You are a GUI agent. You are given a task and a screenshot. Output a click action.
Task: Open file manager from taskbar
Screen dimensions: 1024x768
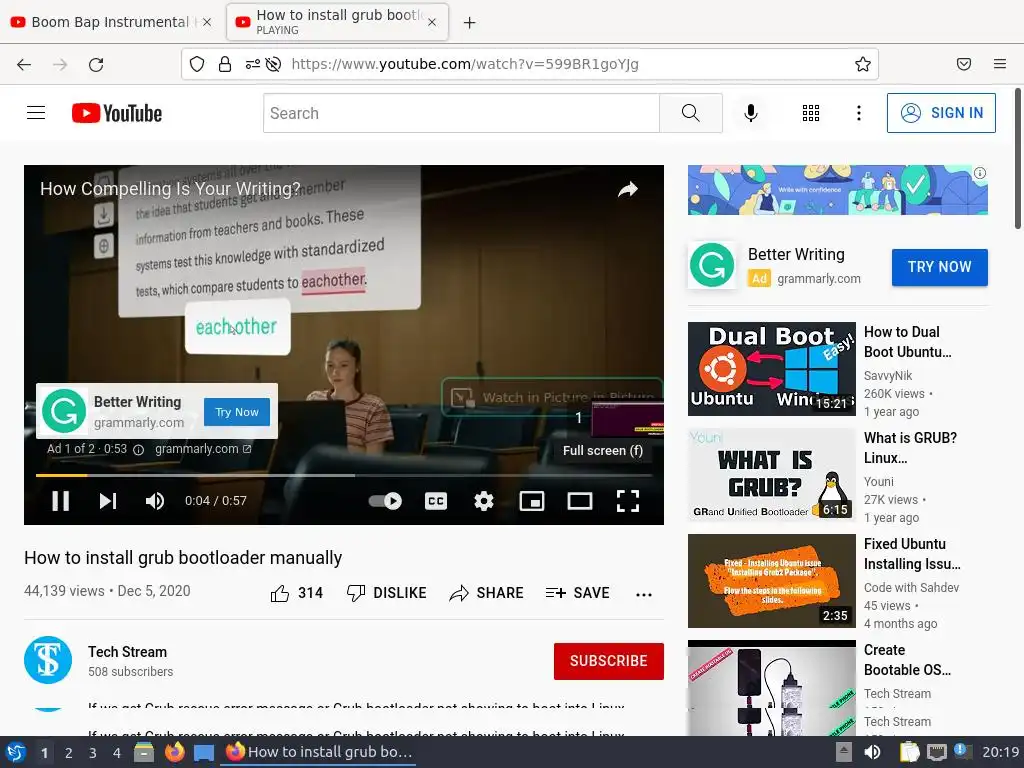(143, 753)
